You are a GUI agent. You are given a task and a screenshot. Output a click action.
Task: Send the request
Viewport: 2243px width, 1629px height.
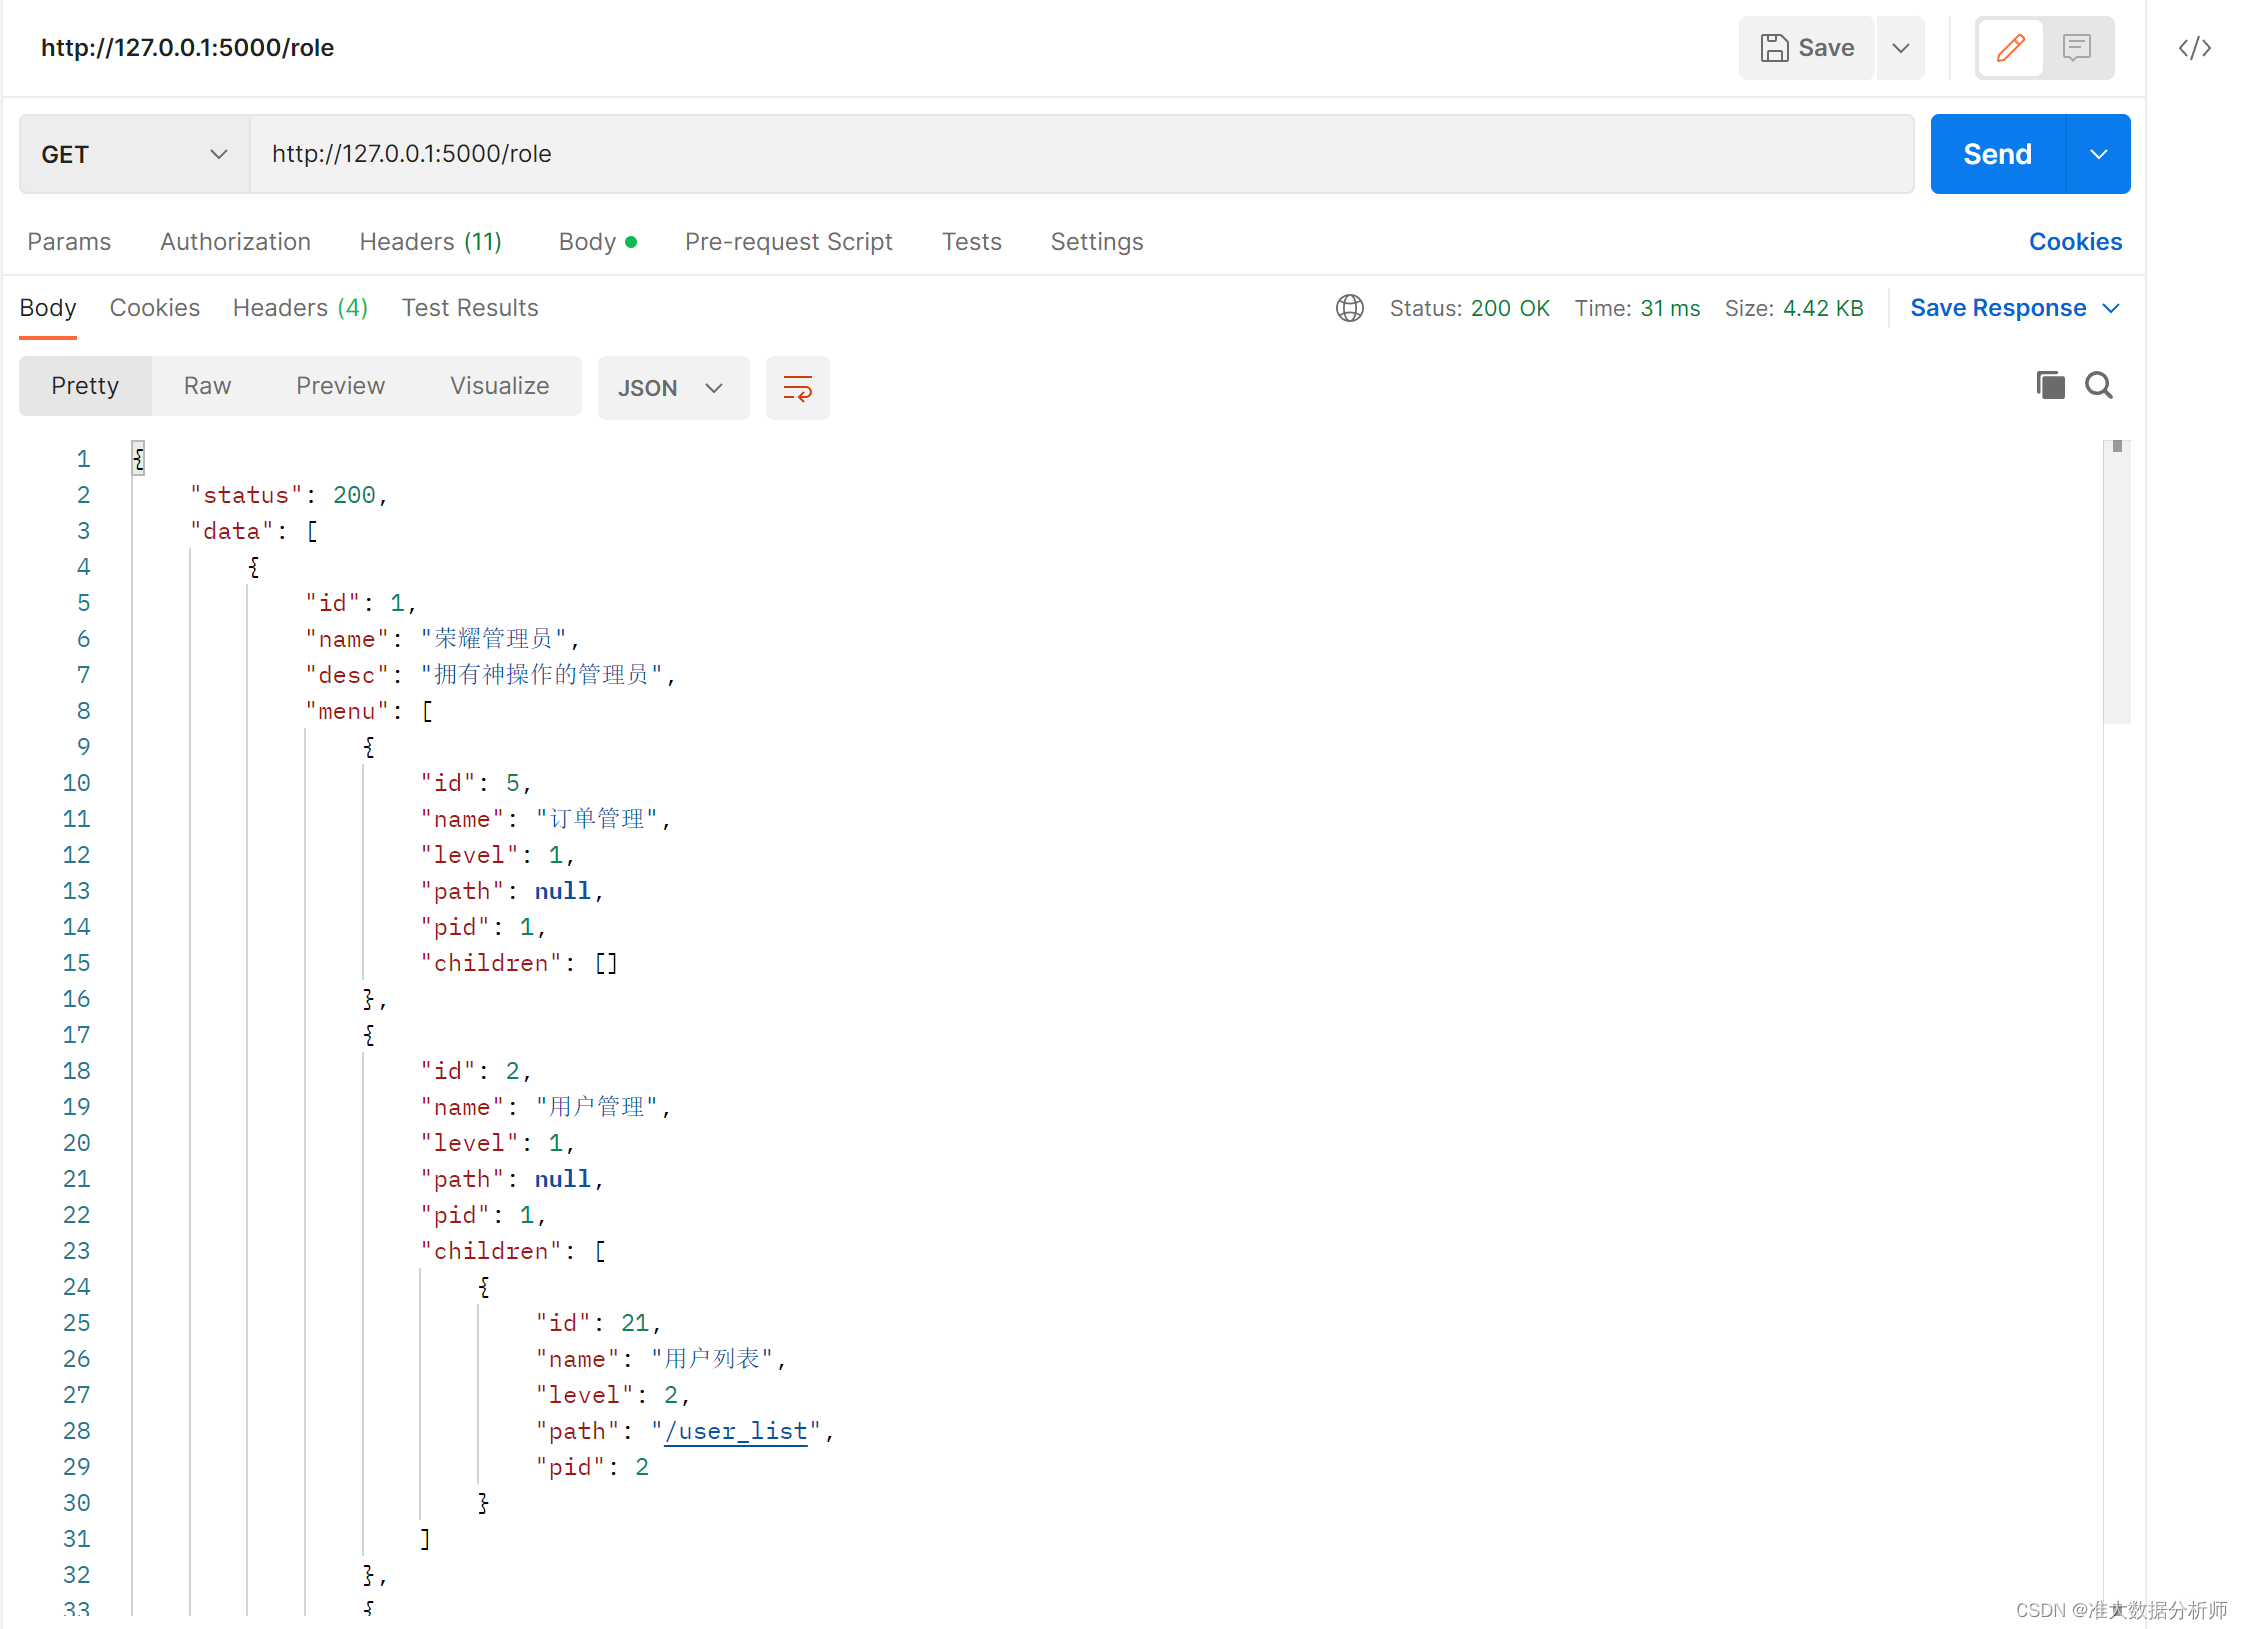[x=1997, y=154]
